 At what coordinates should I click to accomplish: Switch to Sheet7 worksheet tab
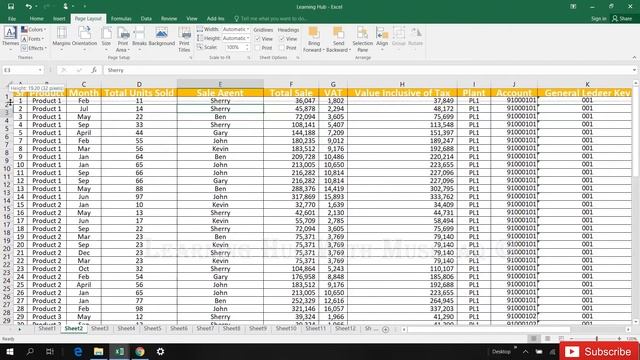205,329
